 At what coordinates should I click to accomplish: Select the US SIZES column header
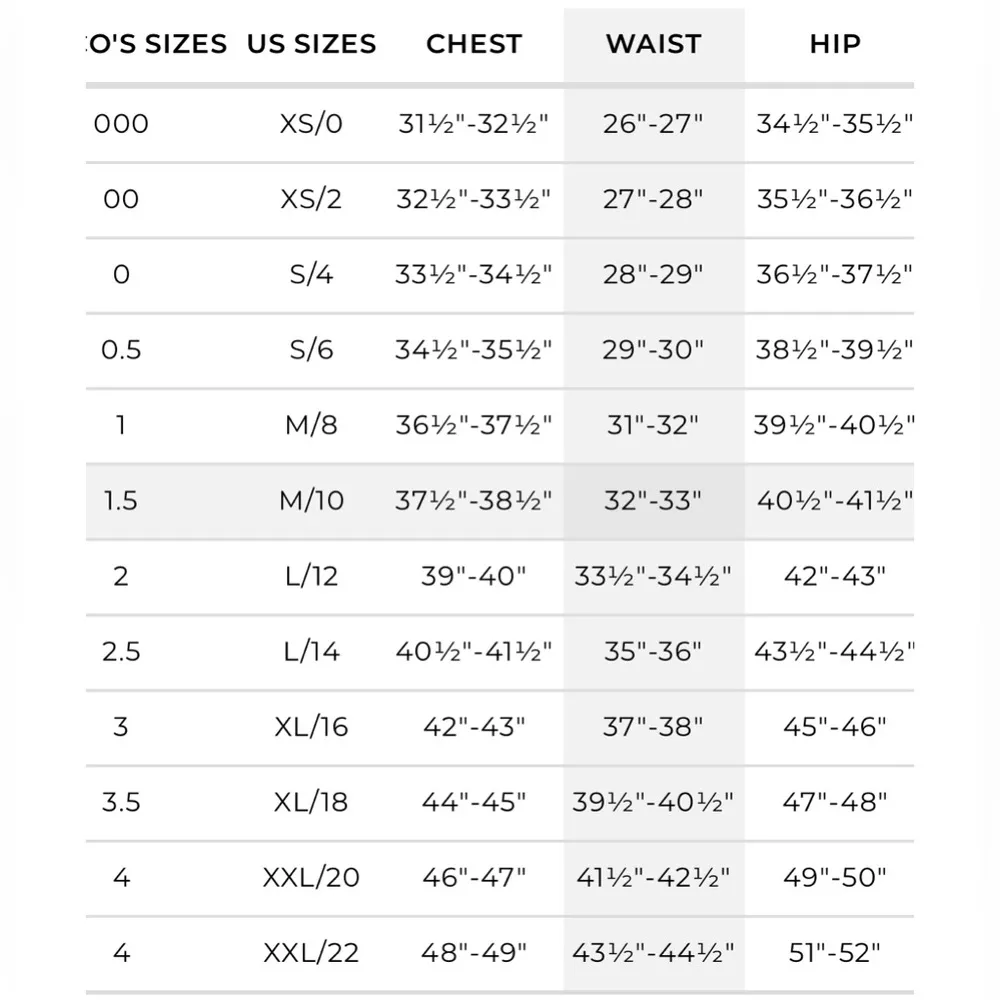[312, 44]
